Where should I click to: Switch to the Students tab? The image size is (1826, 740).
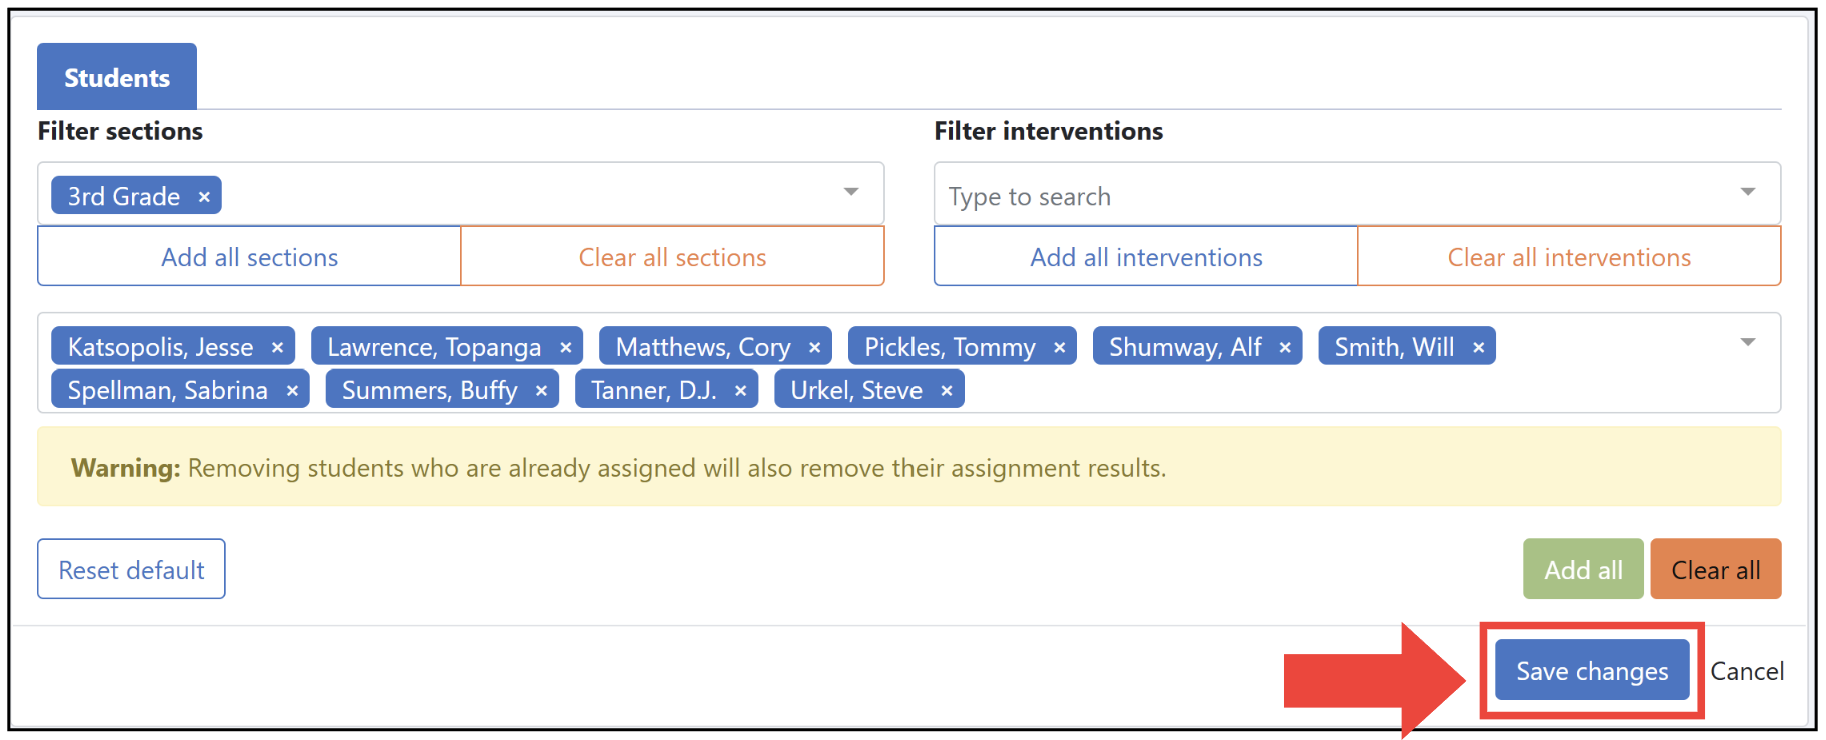coord(117,77)
